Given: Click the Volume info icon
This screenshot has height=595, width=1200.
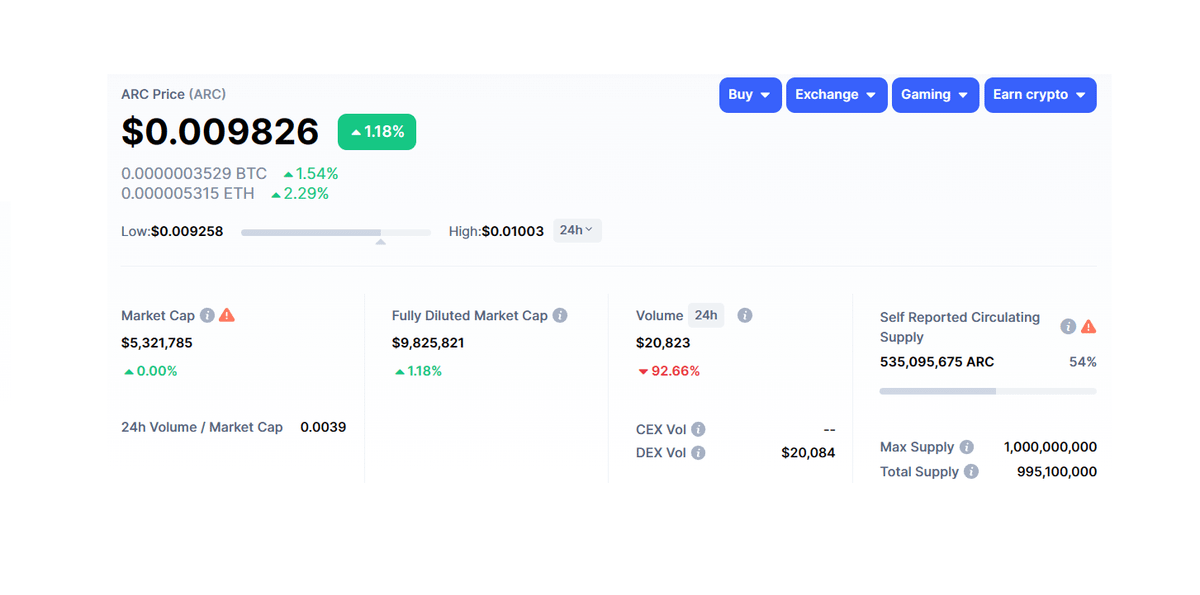Looking at the screenshot, I should click(745, 315).
